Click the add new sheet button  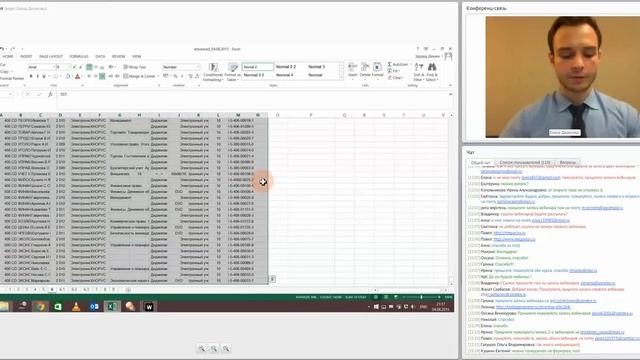(x=128, y=290)
